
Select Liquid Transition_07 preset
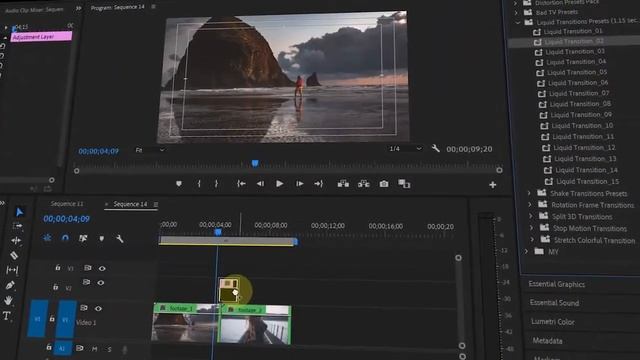pos(579,93)
